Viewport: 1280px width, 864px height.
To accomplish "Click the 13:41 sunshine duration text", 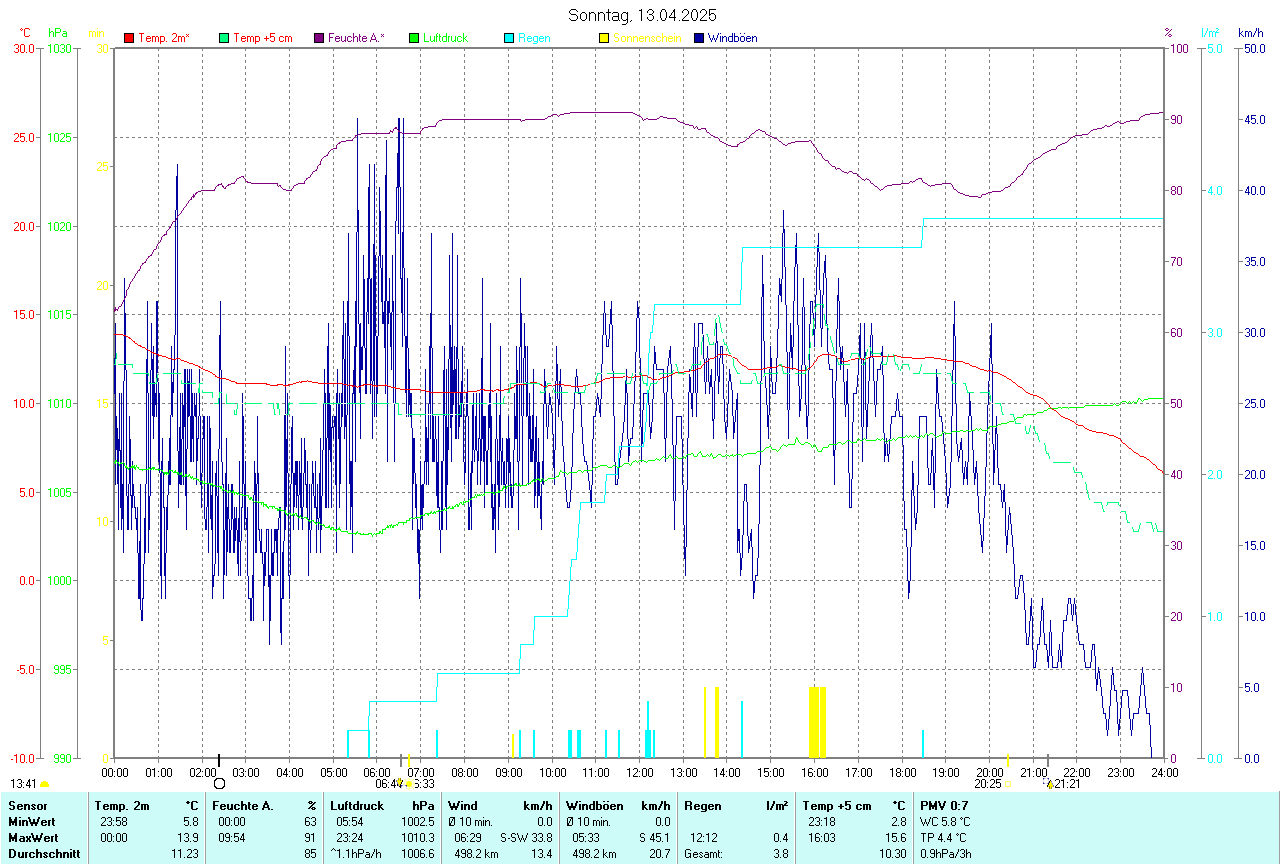I will (x=24, y=784).
